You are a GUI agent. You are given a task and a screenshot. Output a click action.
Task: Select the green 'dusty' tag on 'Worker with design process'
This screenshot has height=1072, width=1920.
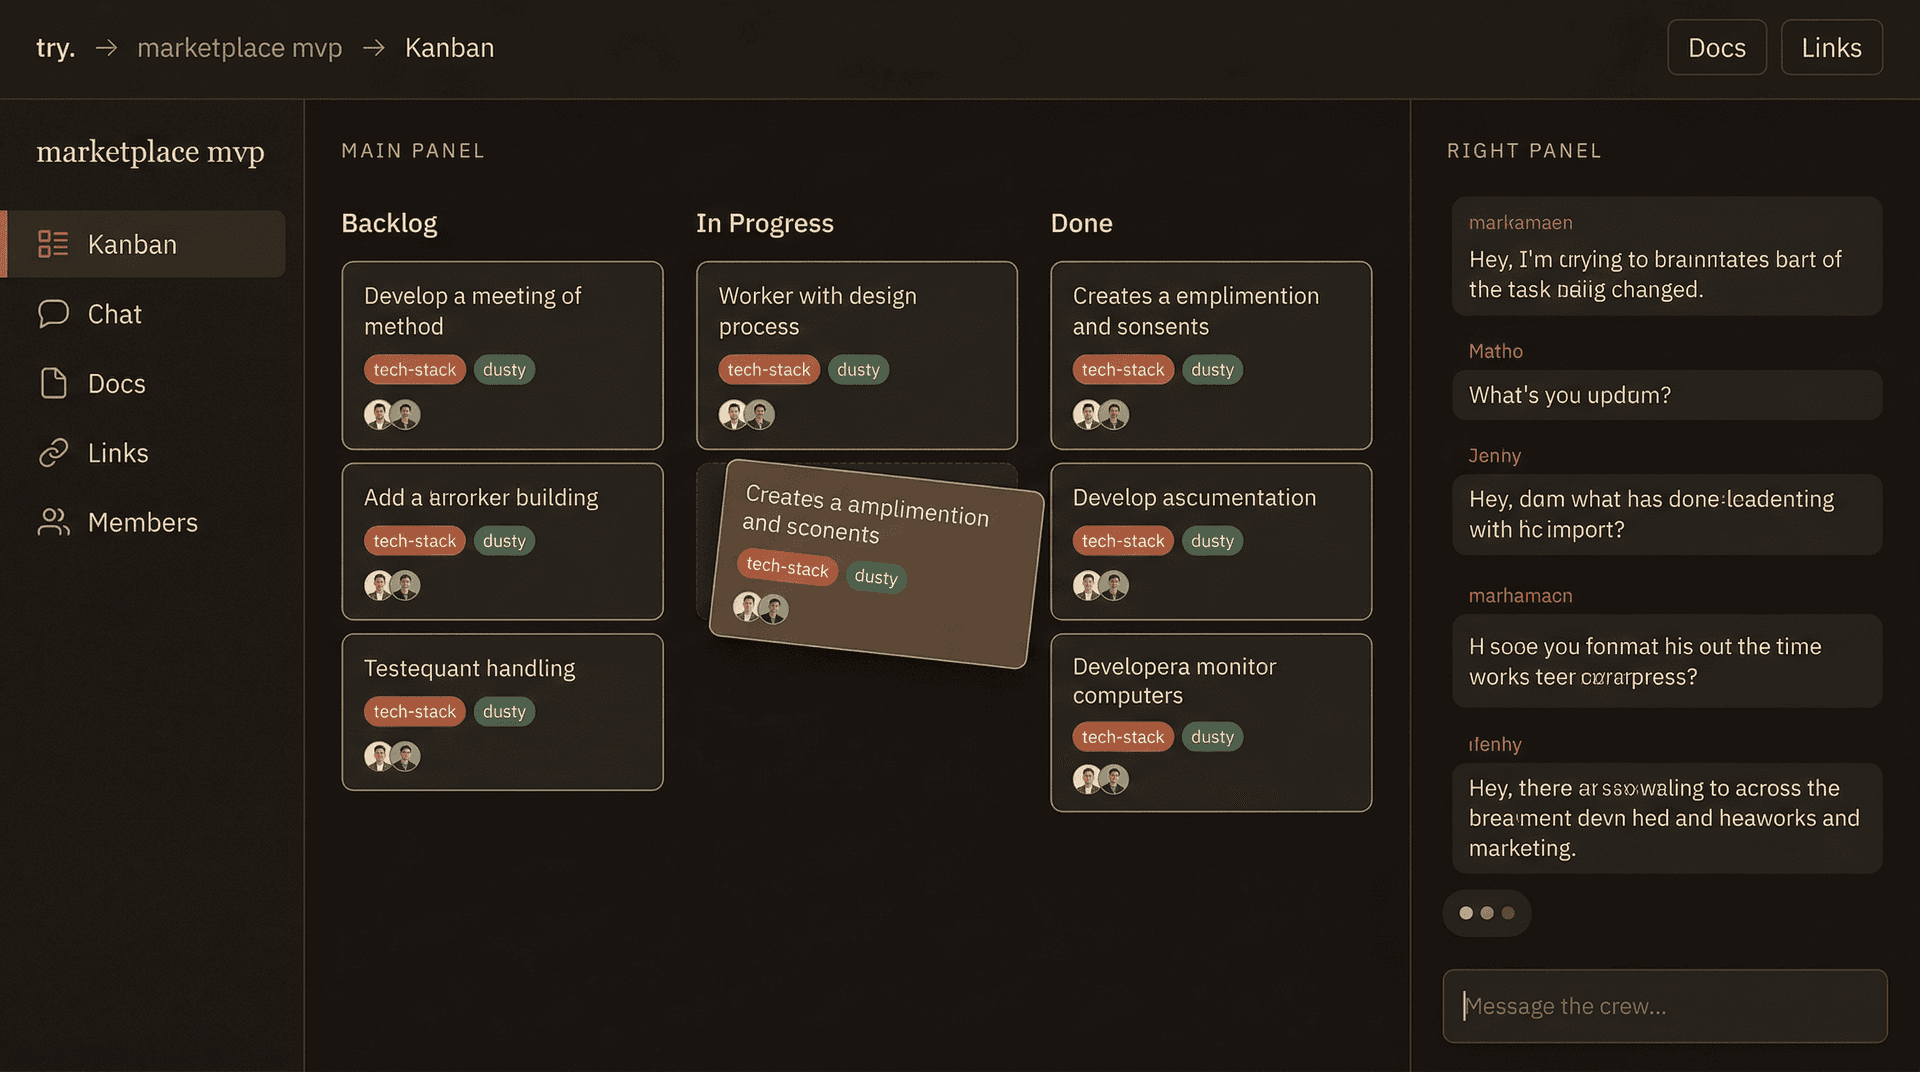tap(858, 369)
